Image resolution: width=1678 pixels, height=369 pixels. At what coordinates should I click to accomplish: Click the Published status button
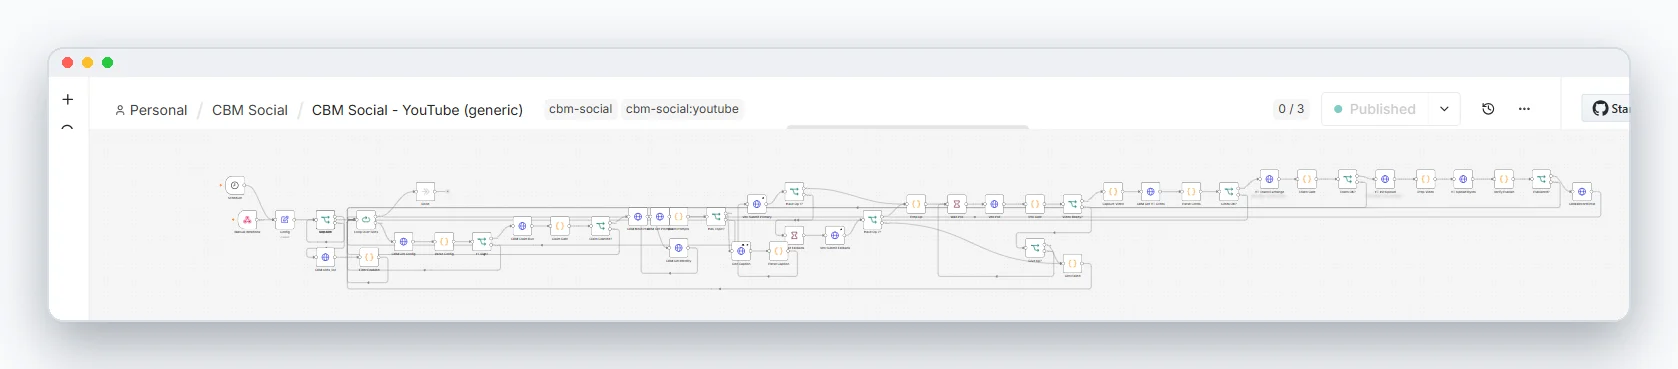(x=1375, y=109)
